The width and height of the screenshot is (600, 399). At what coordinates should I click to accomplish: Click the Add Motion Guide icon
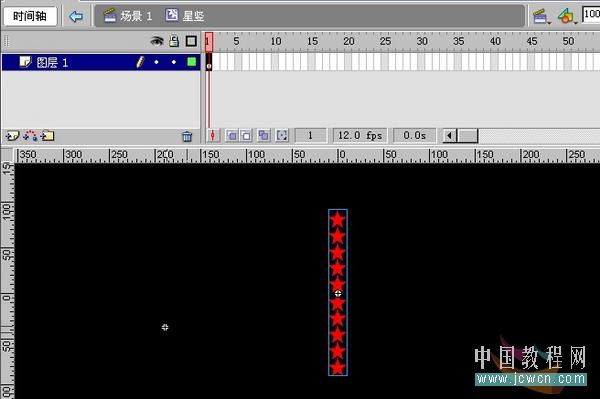tap(30, 136)
